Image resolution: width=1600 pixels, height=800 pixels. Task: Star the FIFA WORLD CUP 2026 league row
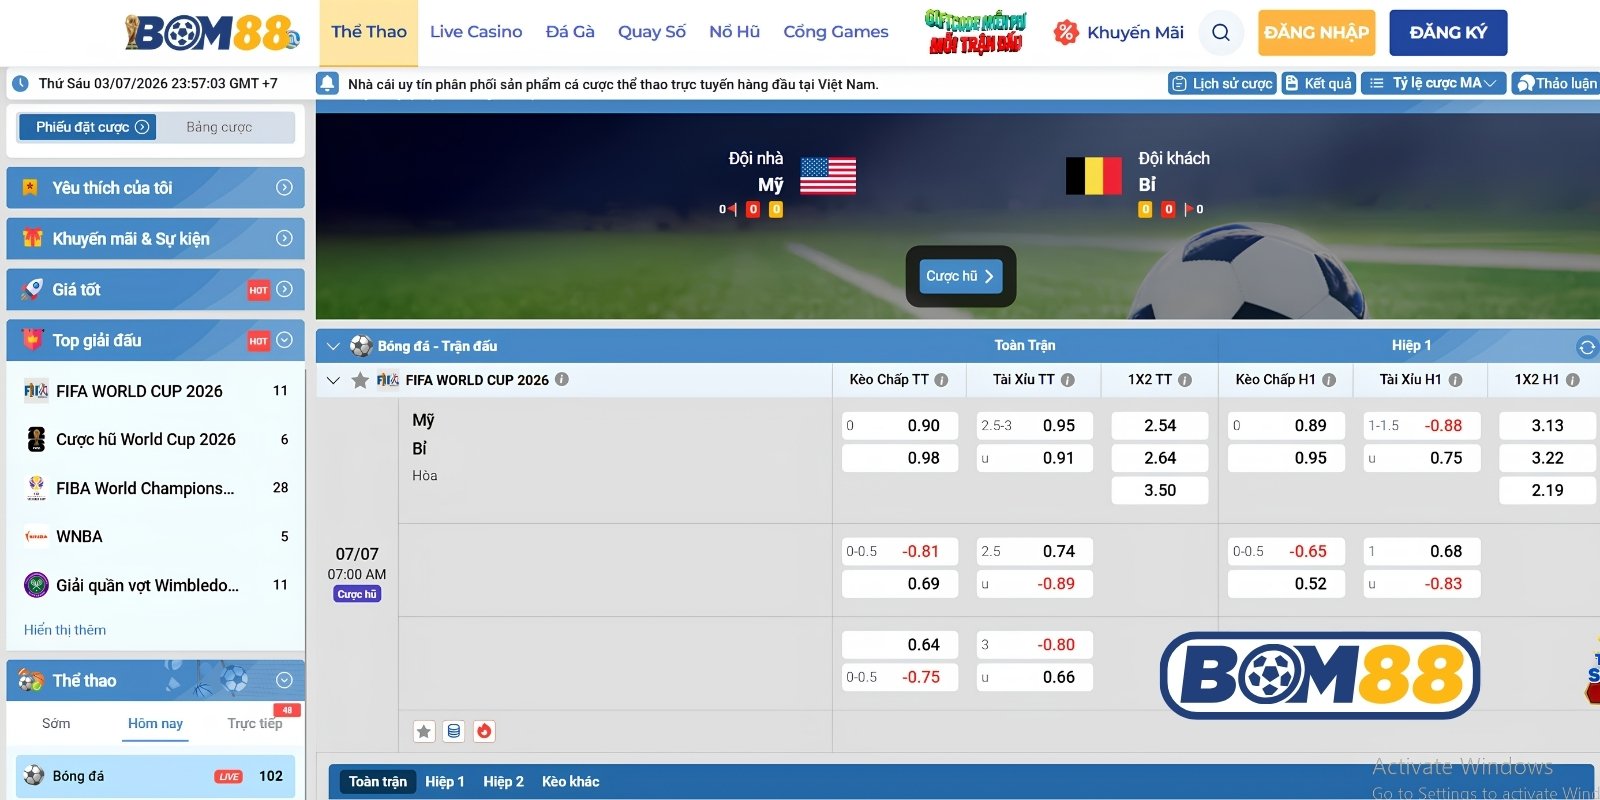[360, 380]
